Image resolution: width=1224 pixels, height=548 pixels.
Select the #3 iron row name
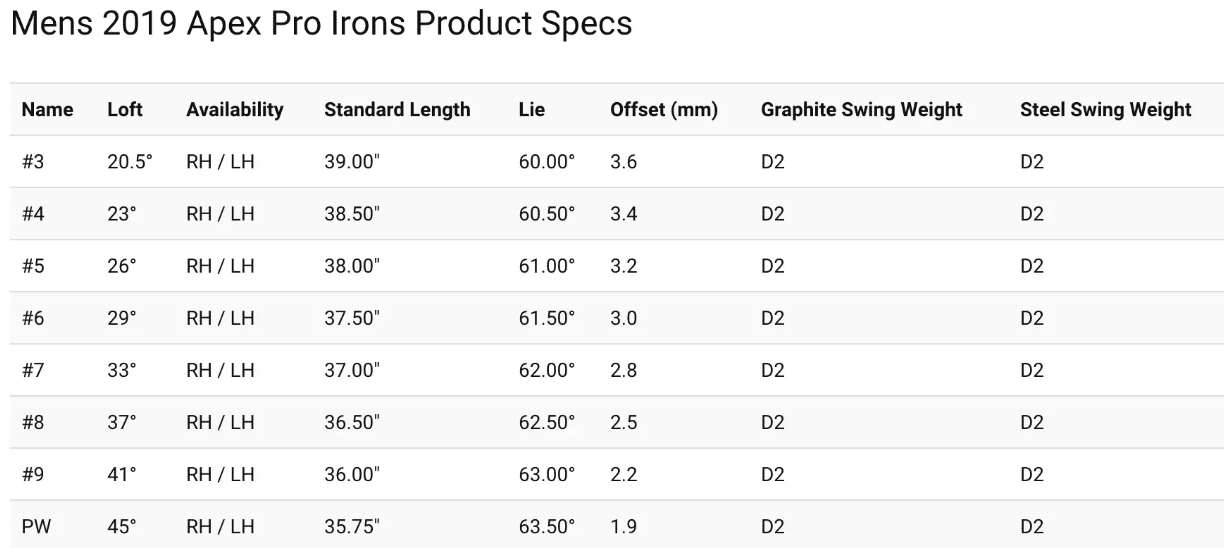click(33, 162)
